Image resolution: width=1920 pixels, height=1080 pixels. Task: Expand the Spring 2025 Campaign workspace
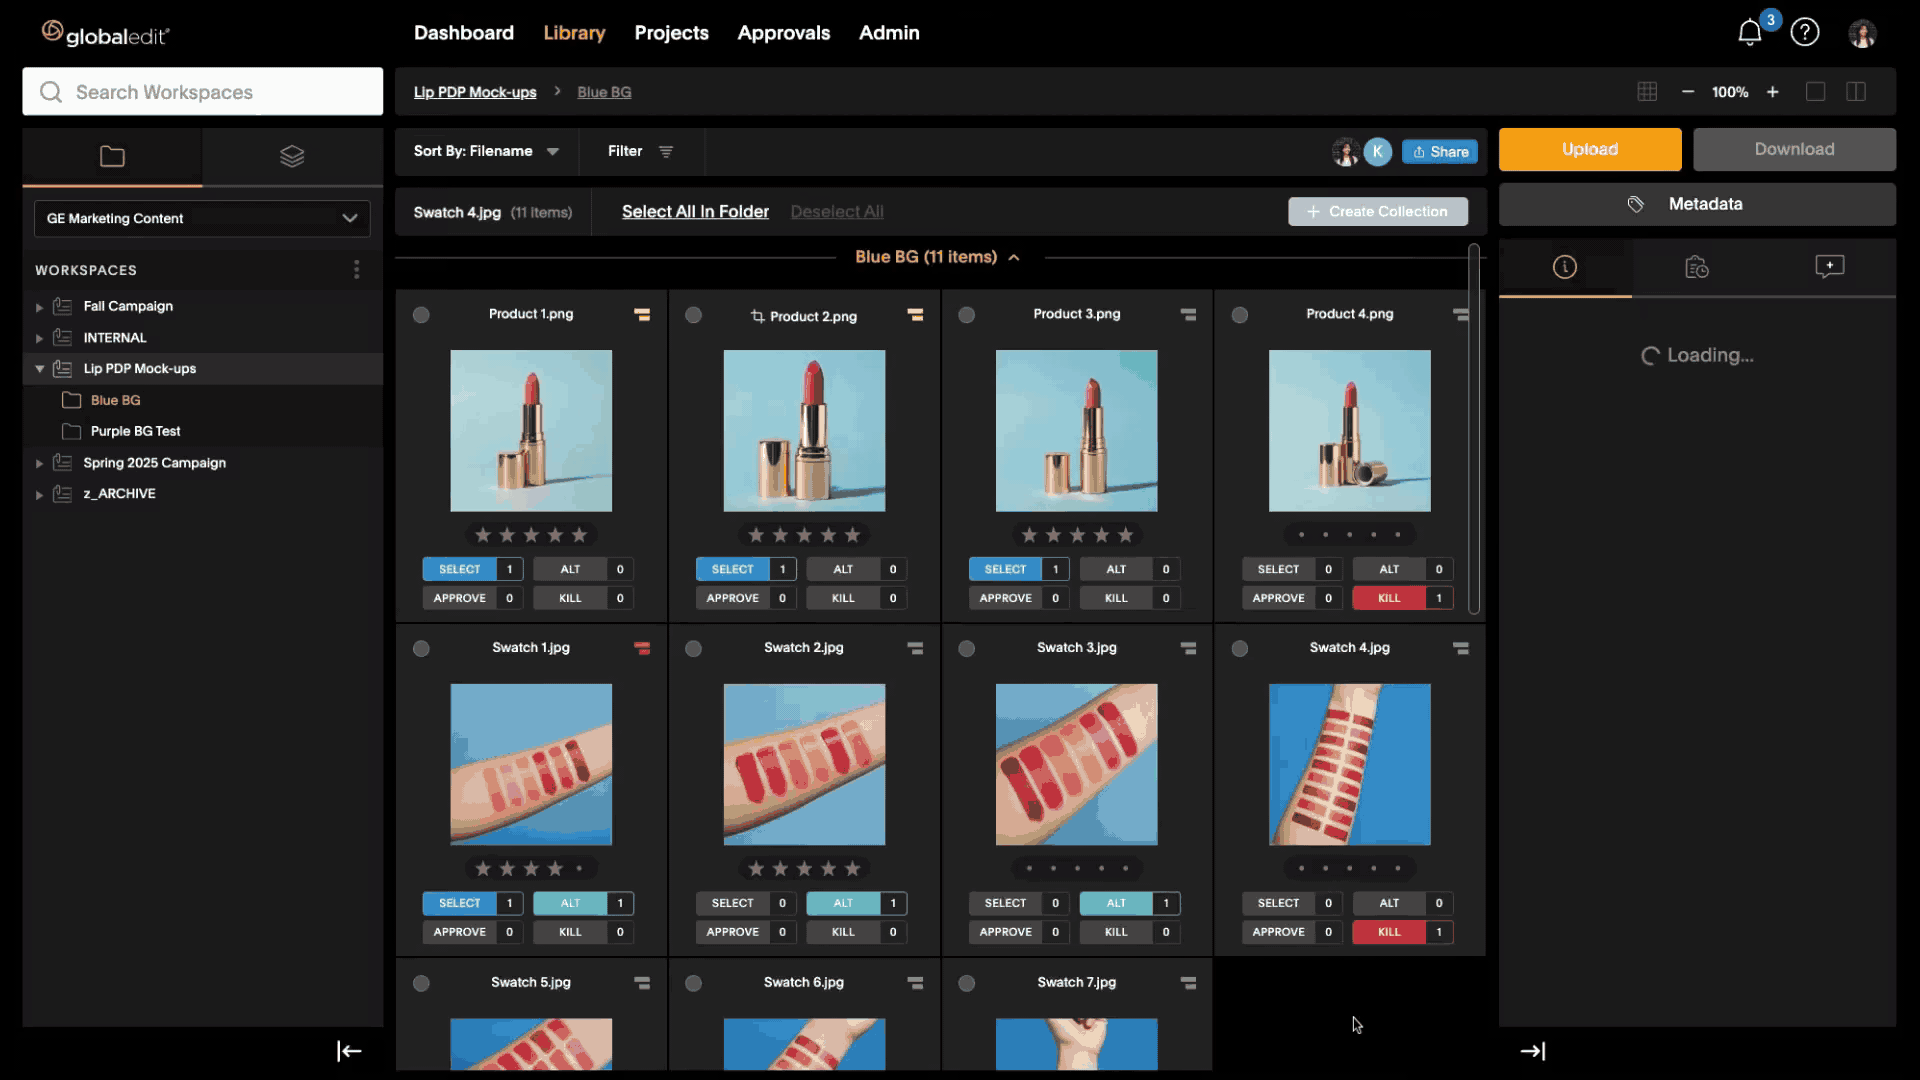pyautogui.click(x=39, y=464)
